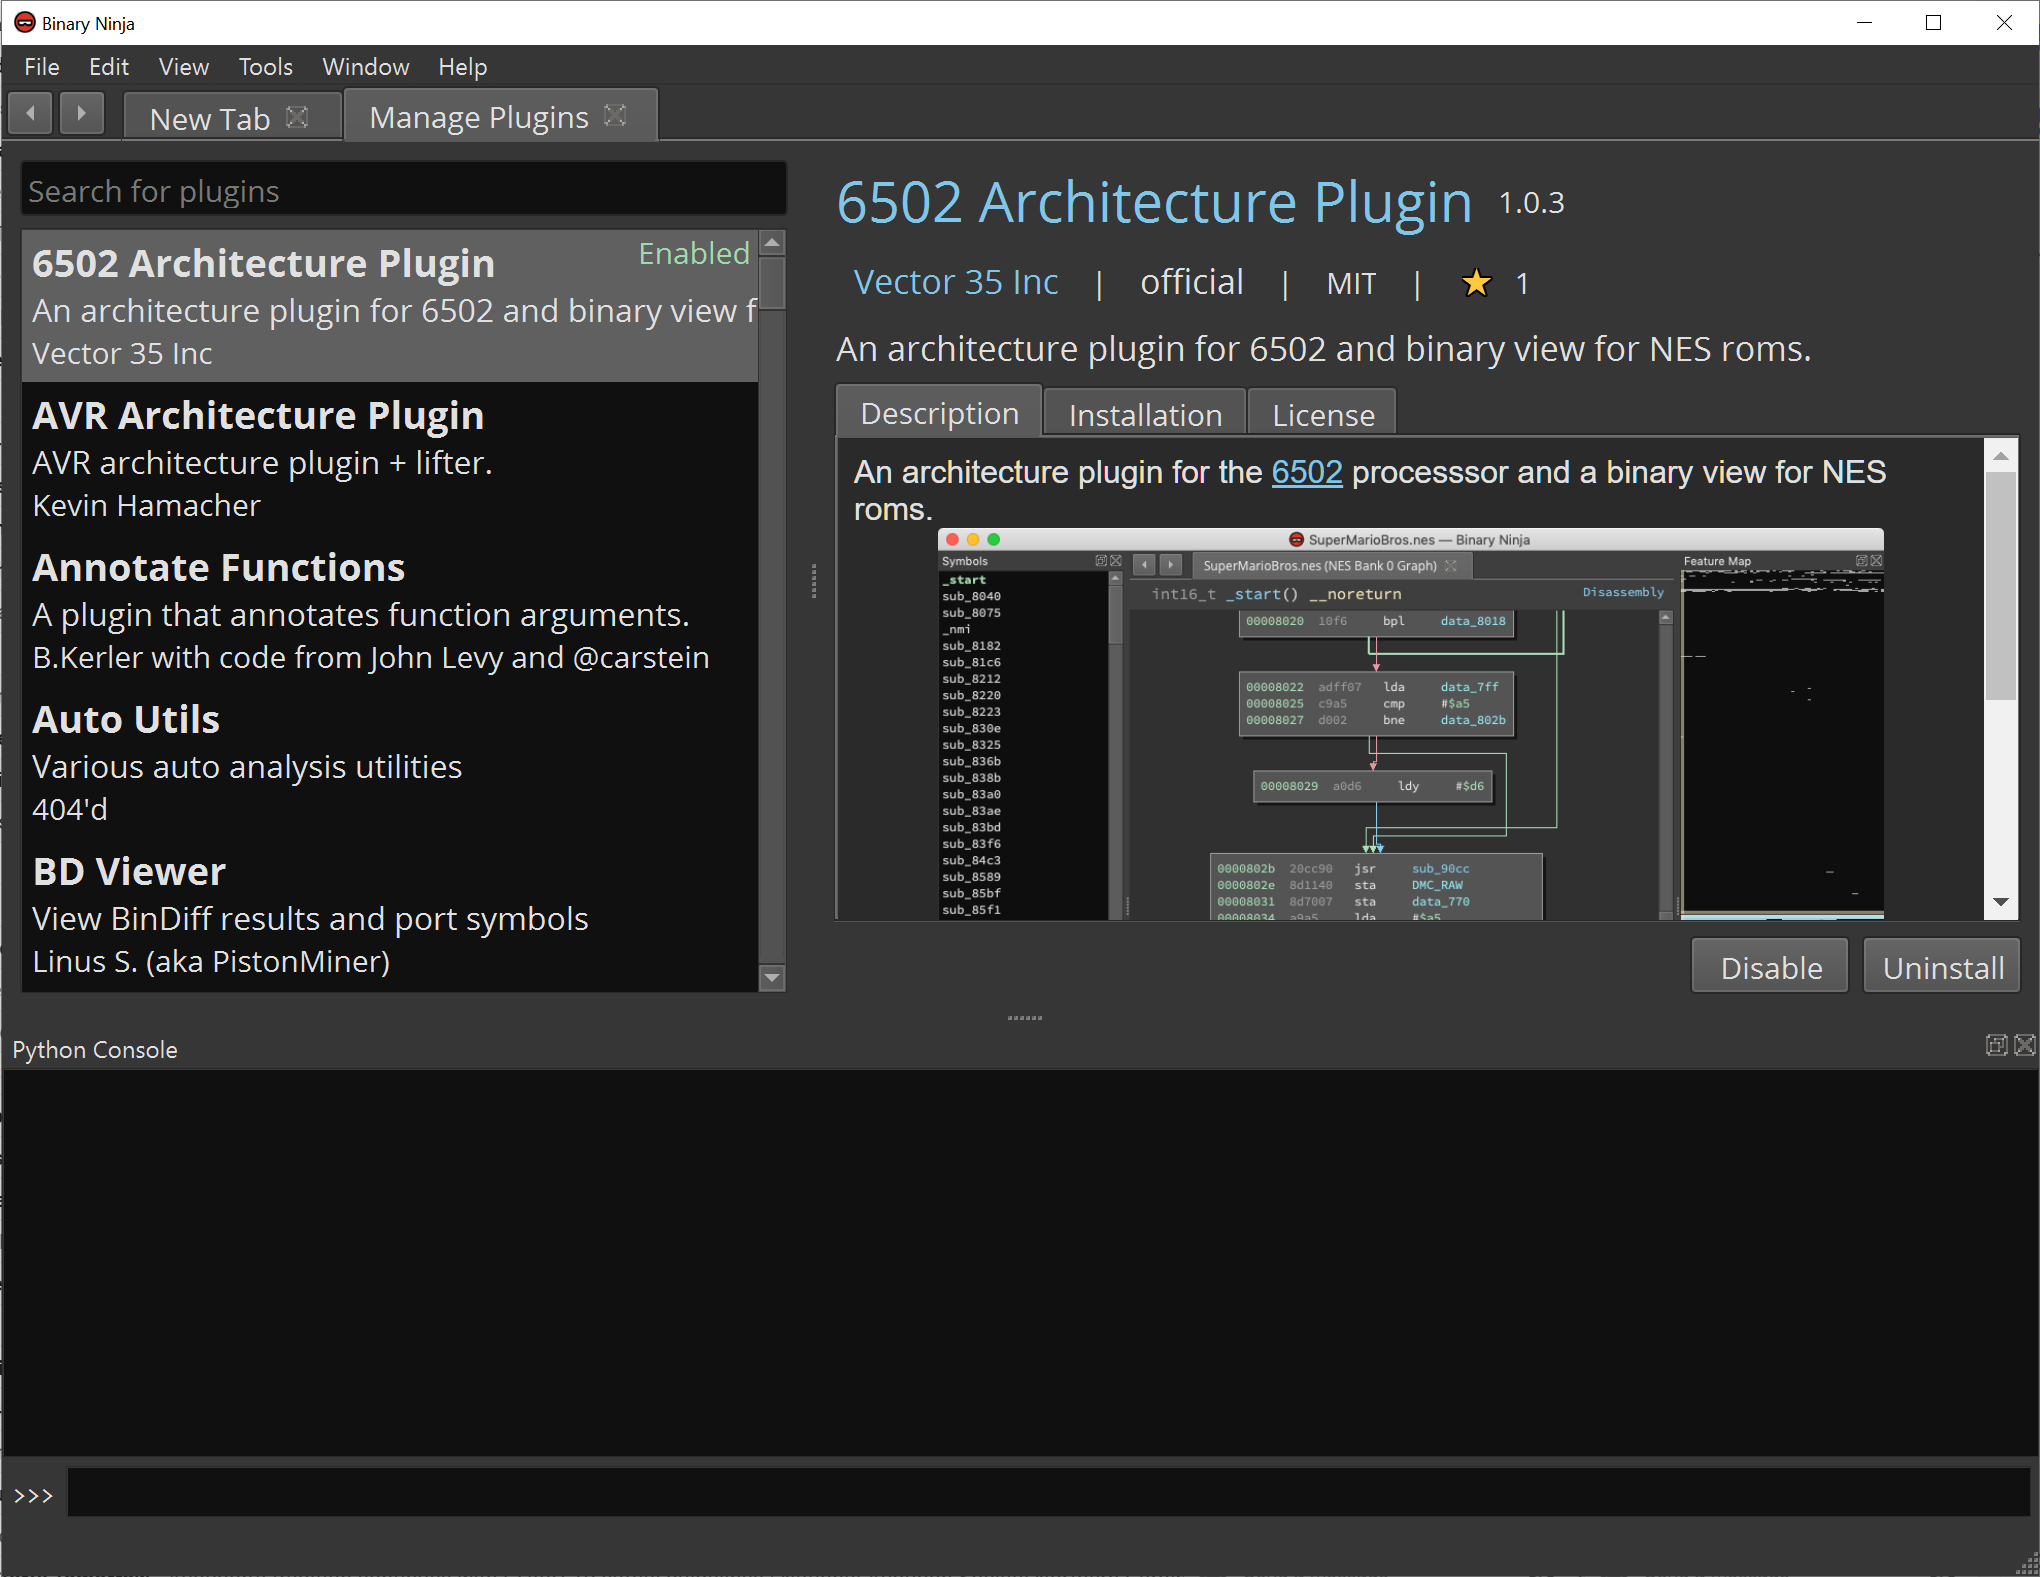This screenshot has width=2040, height=1577.
Task: Select the Manage Plugins tab
Action: pyautogui.click(x=479, y=117)
